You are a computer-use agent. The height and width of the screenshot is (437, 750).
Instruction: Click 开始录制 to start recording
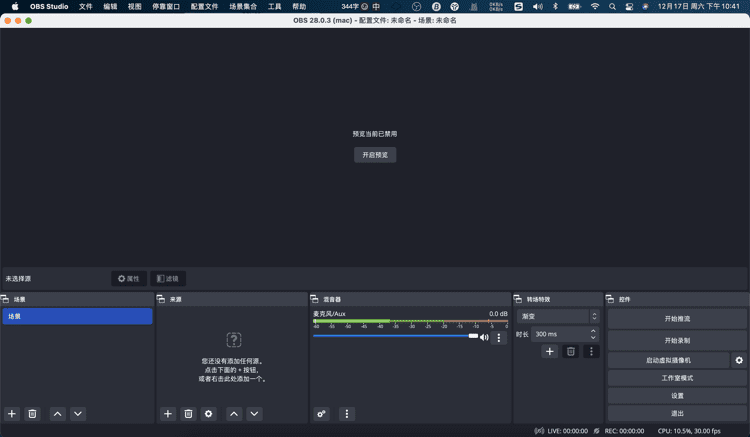(677, 340)
